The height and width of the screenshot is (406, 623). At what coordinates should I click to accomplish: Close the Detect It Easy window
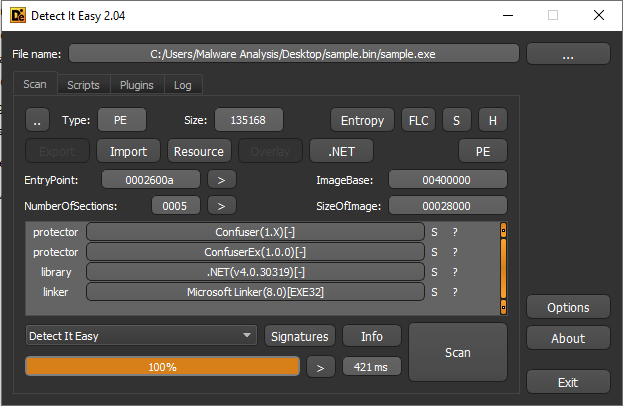pos(599,15)
